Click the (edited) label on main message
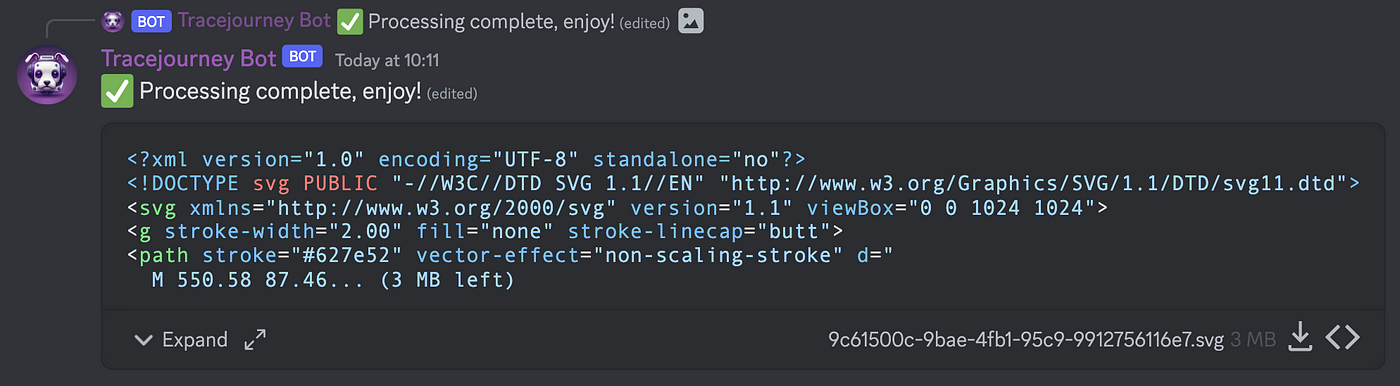 pyautogui.click(x=452, y=94)
